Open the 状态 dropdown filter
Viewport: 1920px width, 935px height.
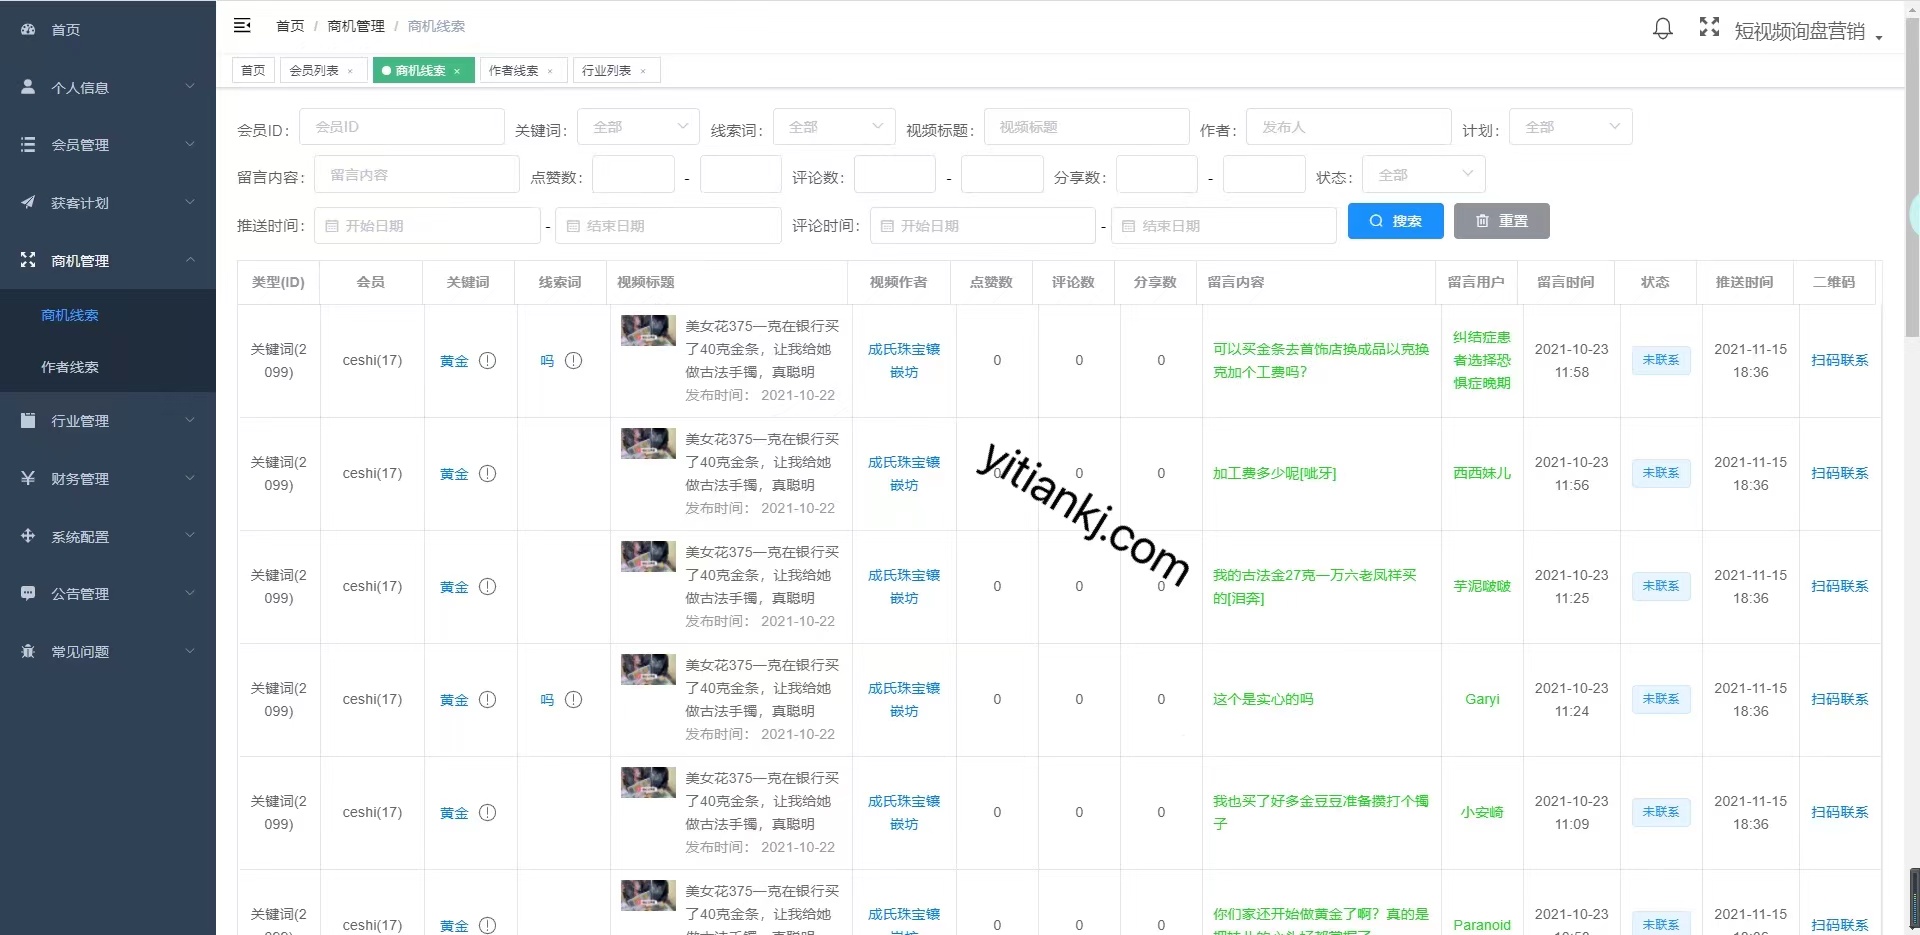click(x=1424, y=174)
